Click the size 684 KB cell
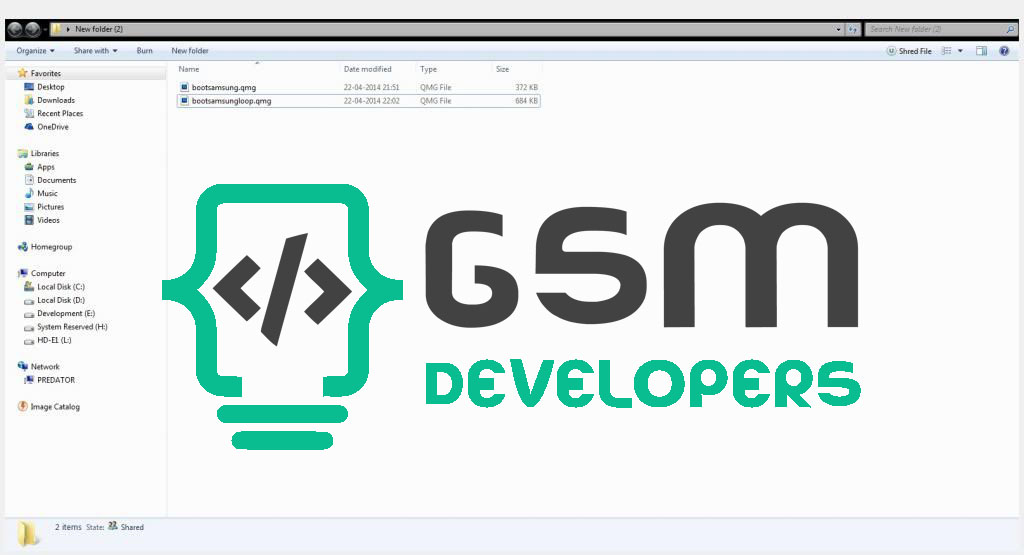 tap(526, 101)
